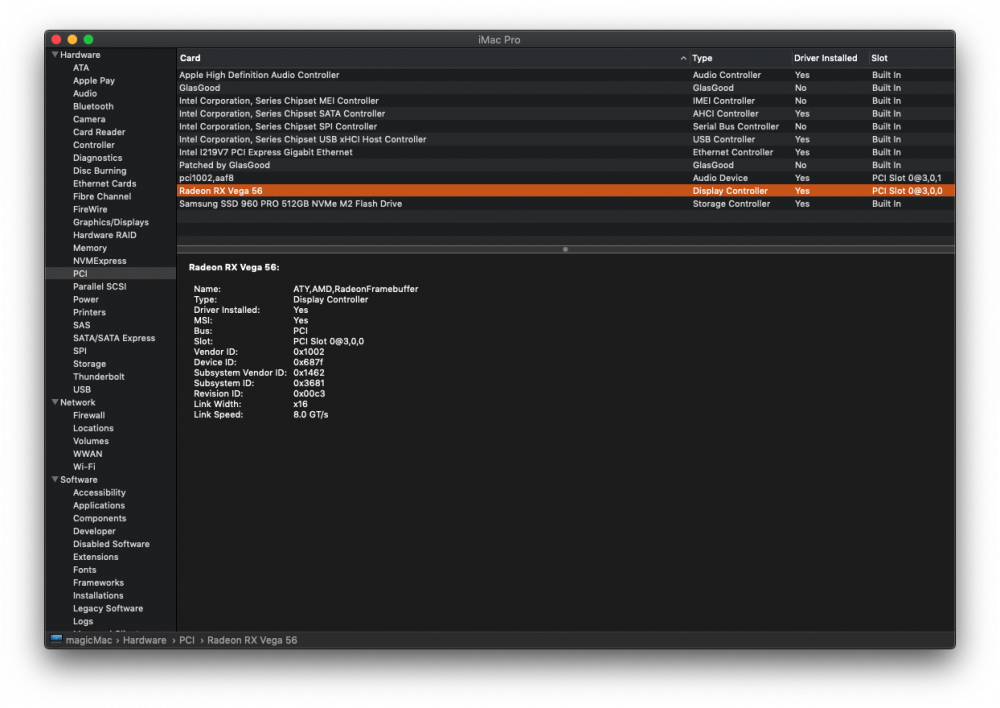This screenshot has height=708, width=1000.
Task: Open Diagnostics in the sidebar
Action: 98,158
